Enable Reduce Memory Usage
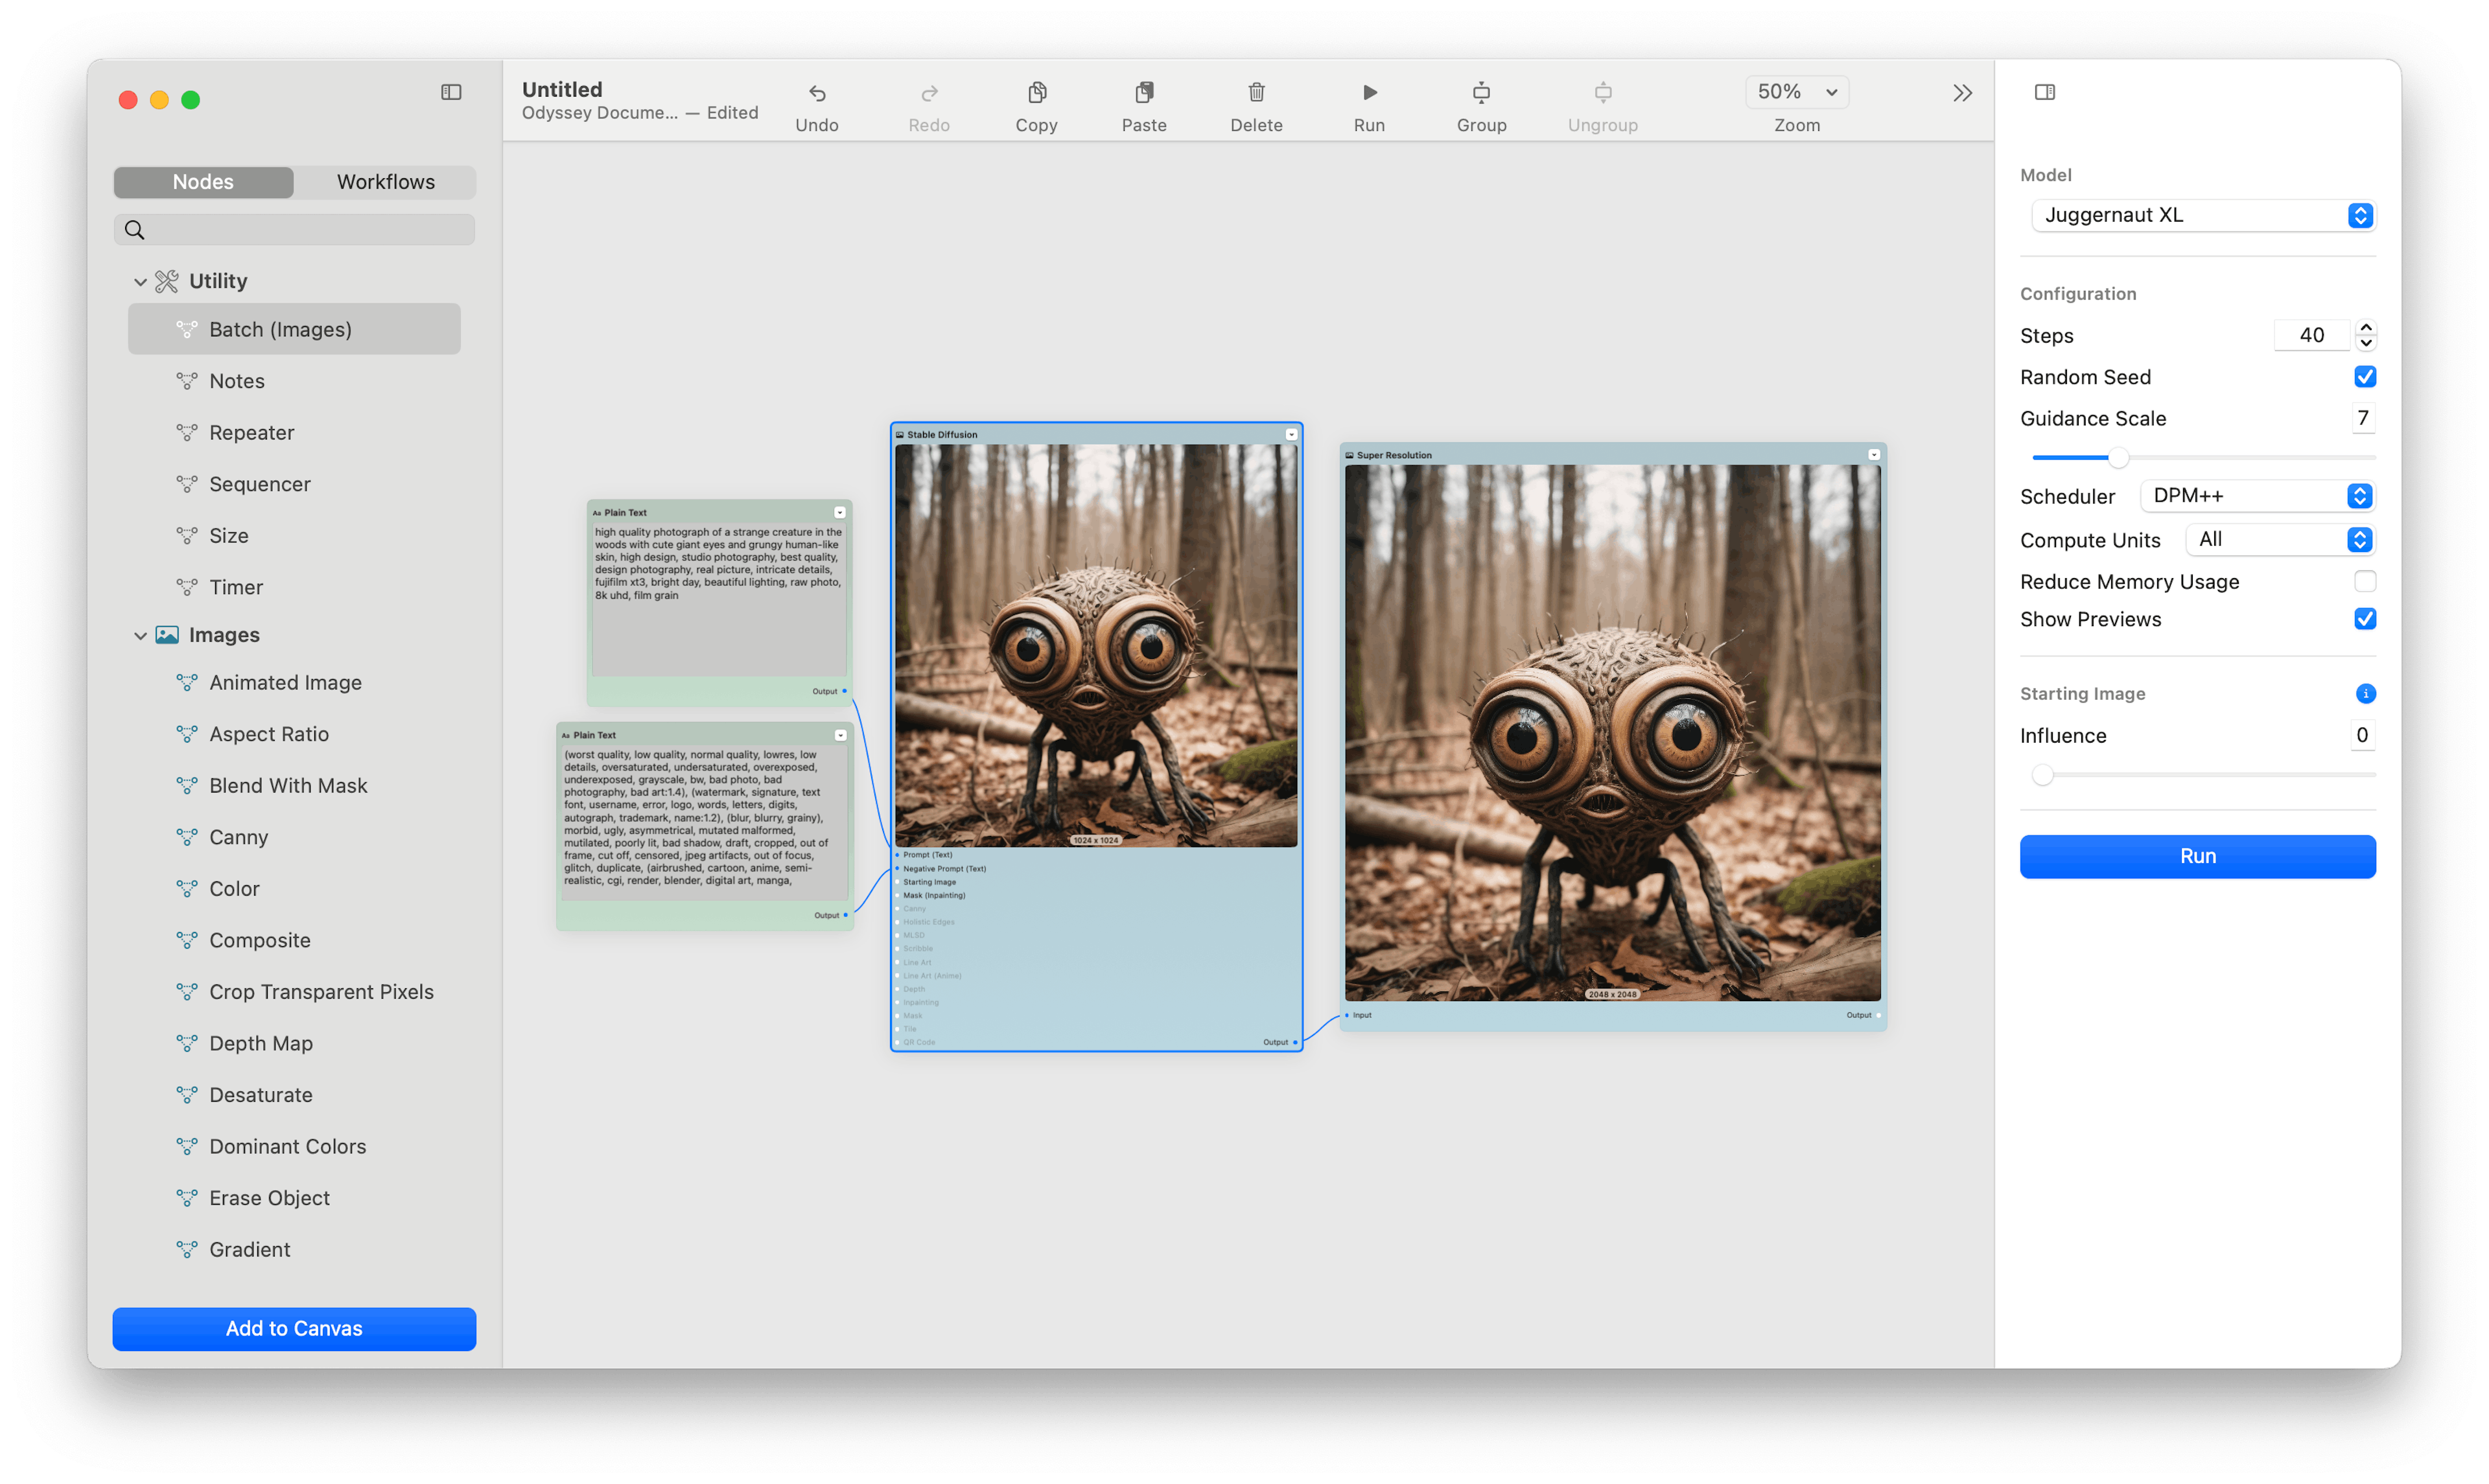The height and width of the screenshot is (1484, 2489). 2365,581
